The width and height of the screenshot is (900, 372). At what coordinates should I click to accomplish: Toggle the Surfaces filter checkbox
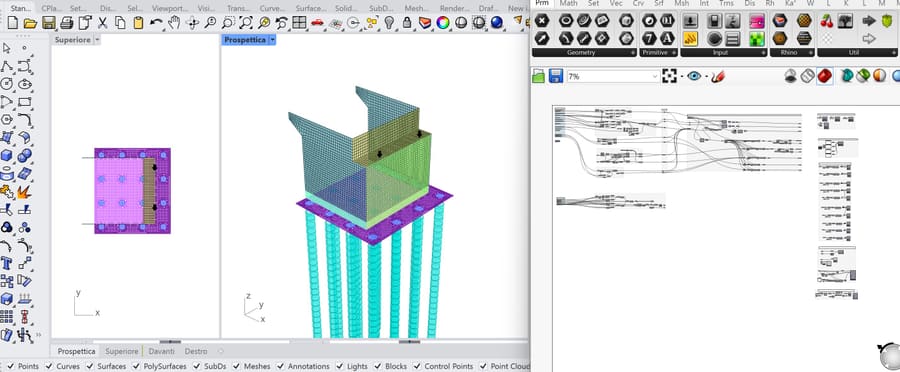[x=90, y=366]
